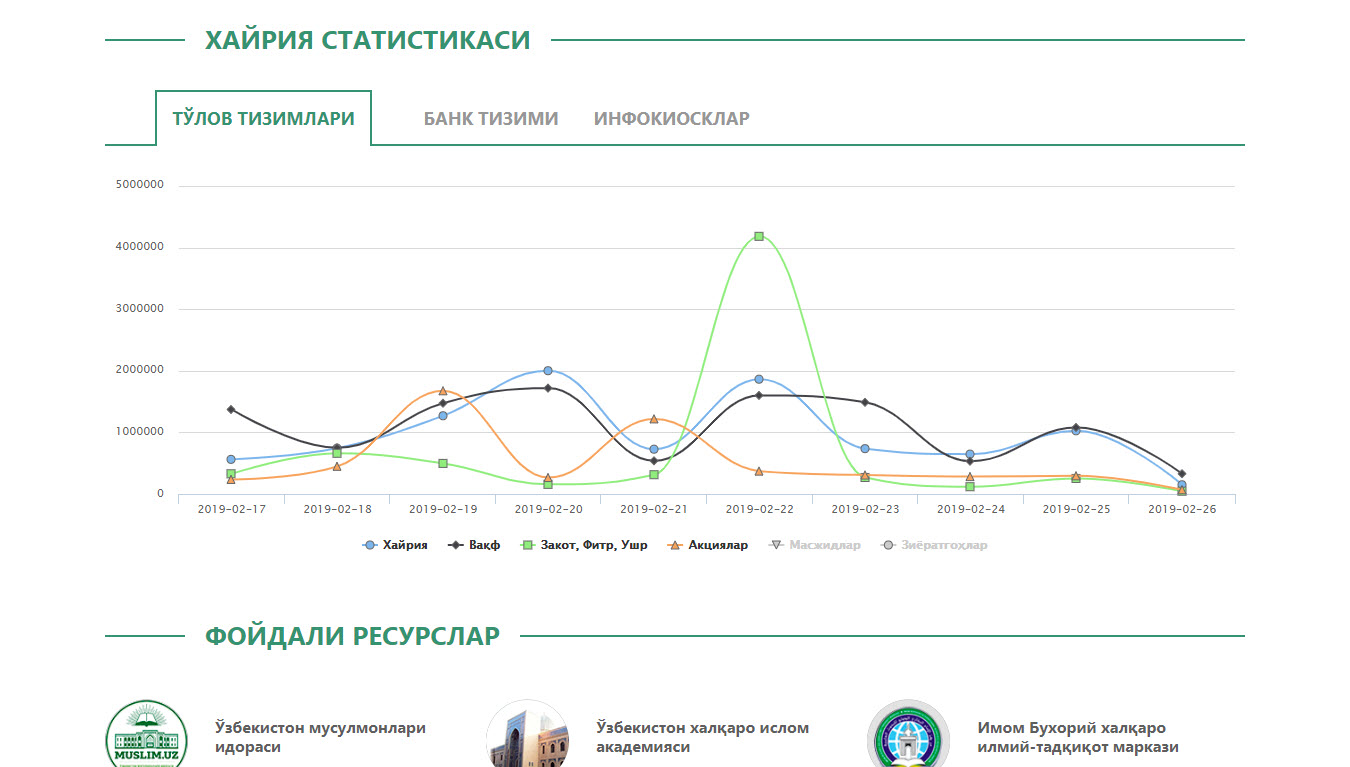The width and height of the screenshot is (1350, 767).
Task: Click the Имом Бухорий center emblem
Action: (908, 734)
